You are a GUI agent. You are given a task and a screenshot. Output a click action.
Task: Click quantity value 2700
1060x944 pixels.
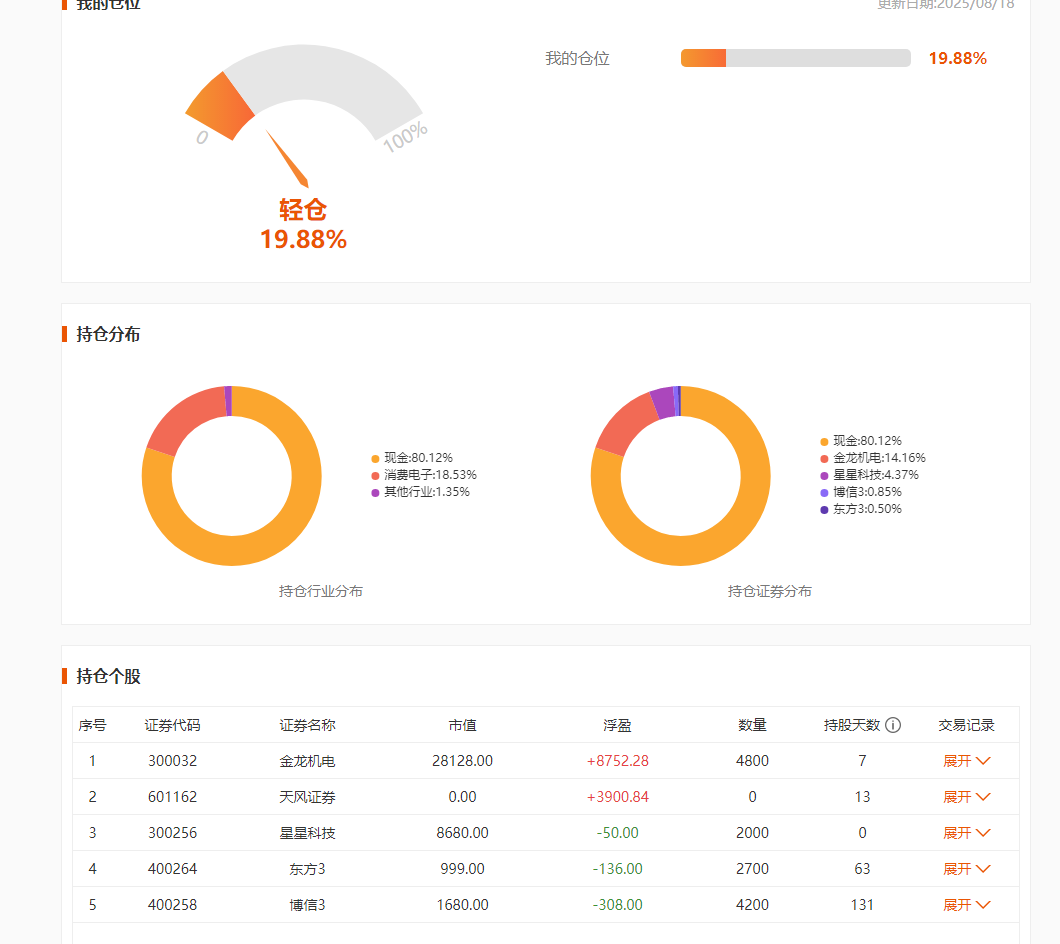(752, 868)
